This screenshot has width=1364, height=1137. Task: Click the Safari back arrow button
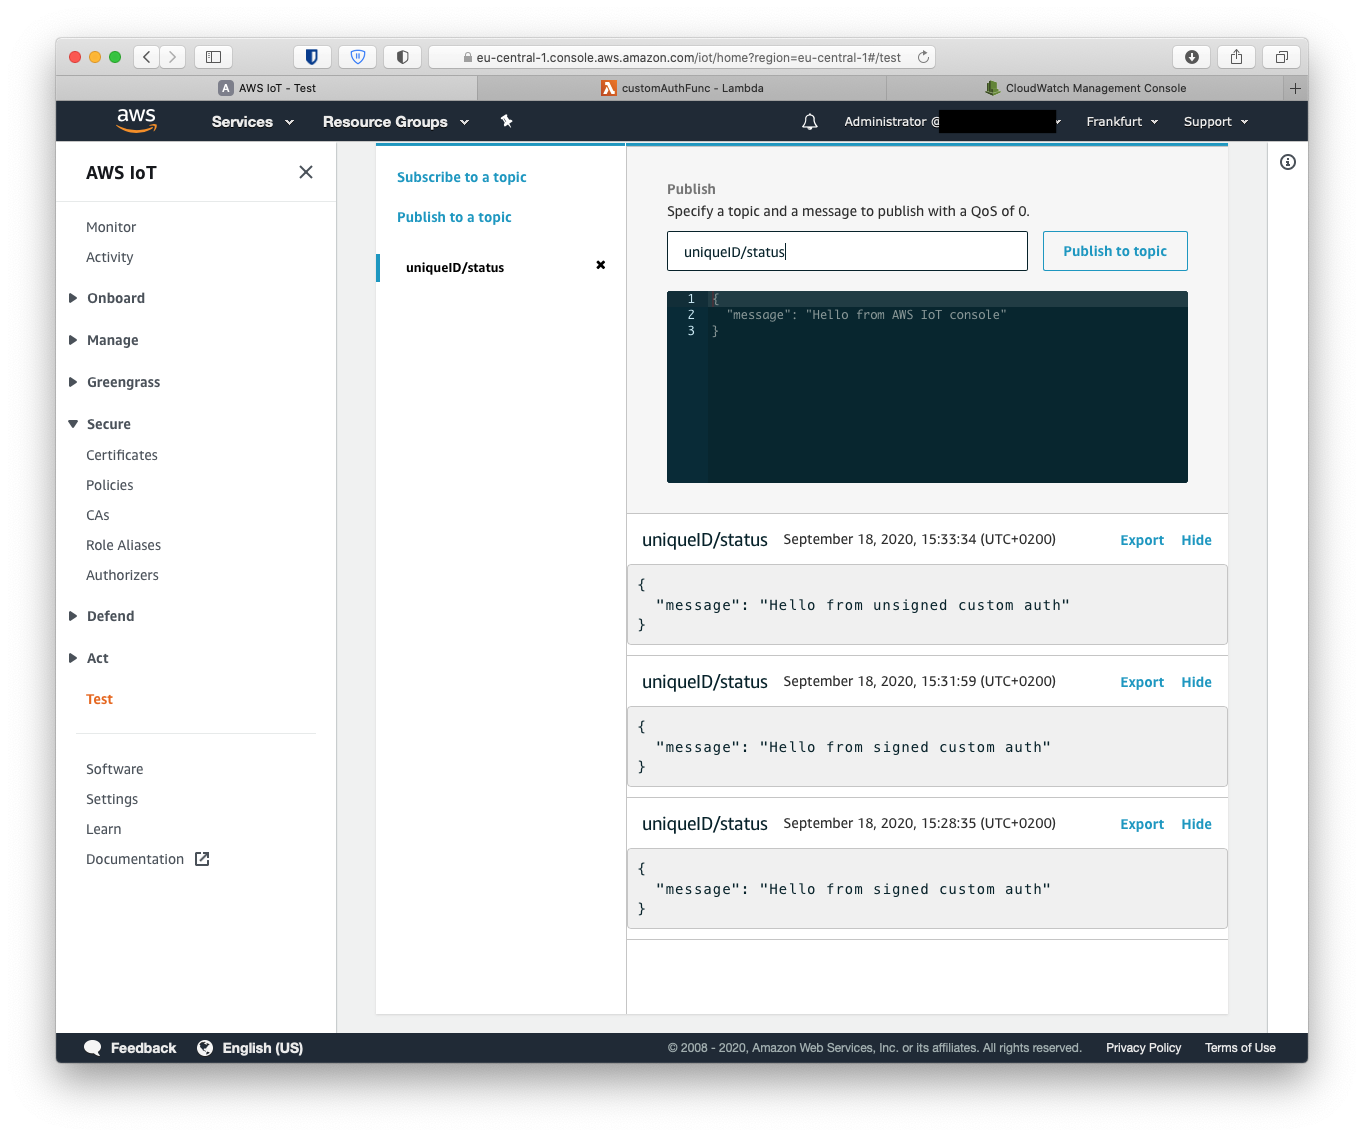[147, 57]
